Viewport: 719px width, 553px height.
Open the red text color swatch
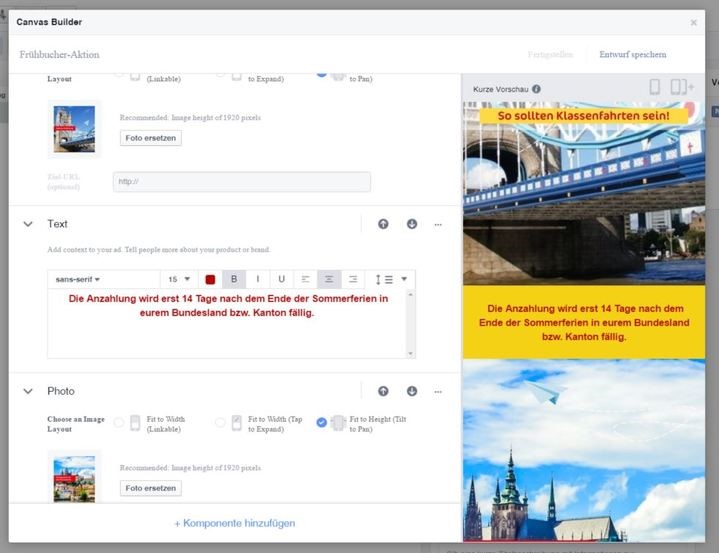pos(210,280)
